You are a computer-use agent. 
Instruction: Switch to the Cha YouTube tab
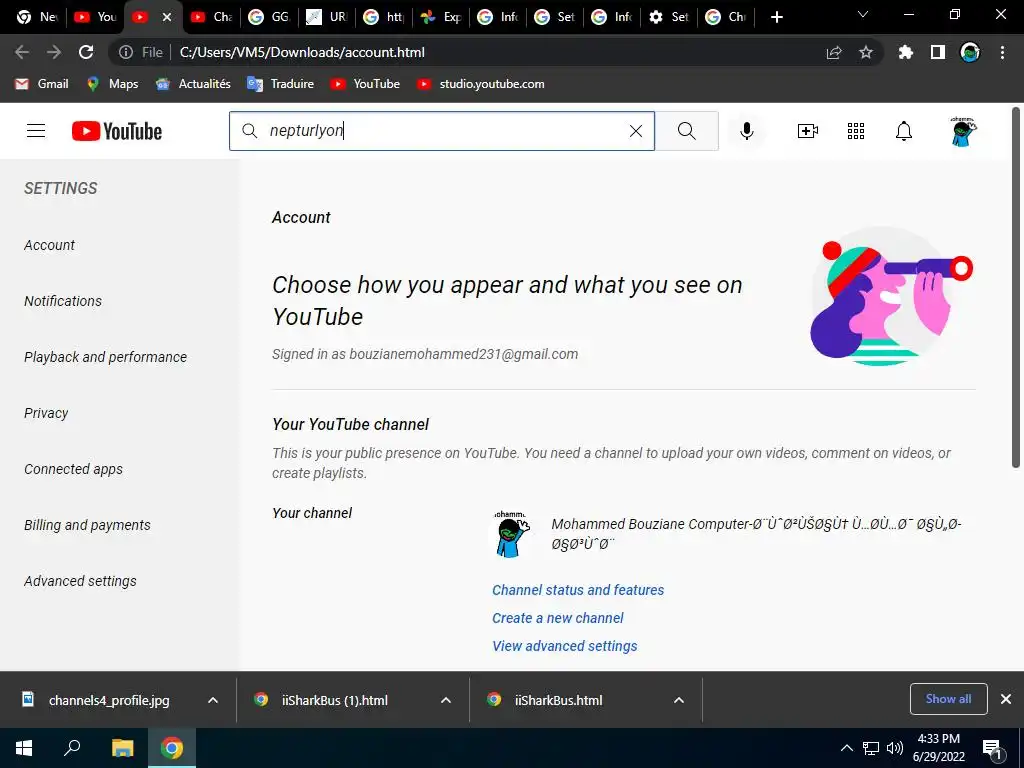212,17
